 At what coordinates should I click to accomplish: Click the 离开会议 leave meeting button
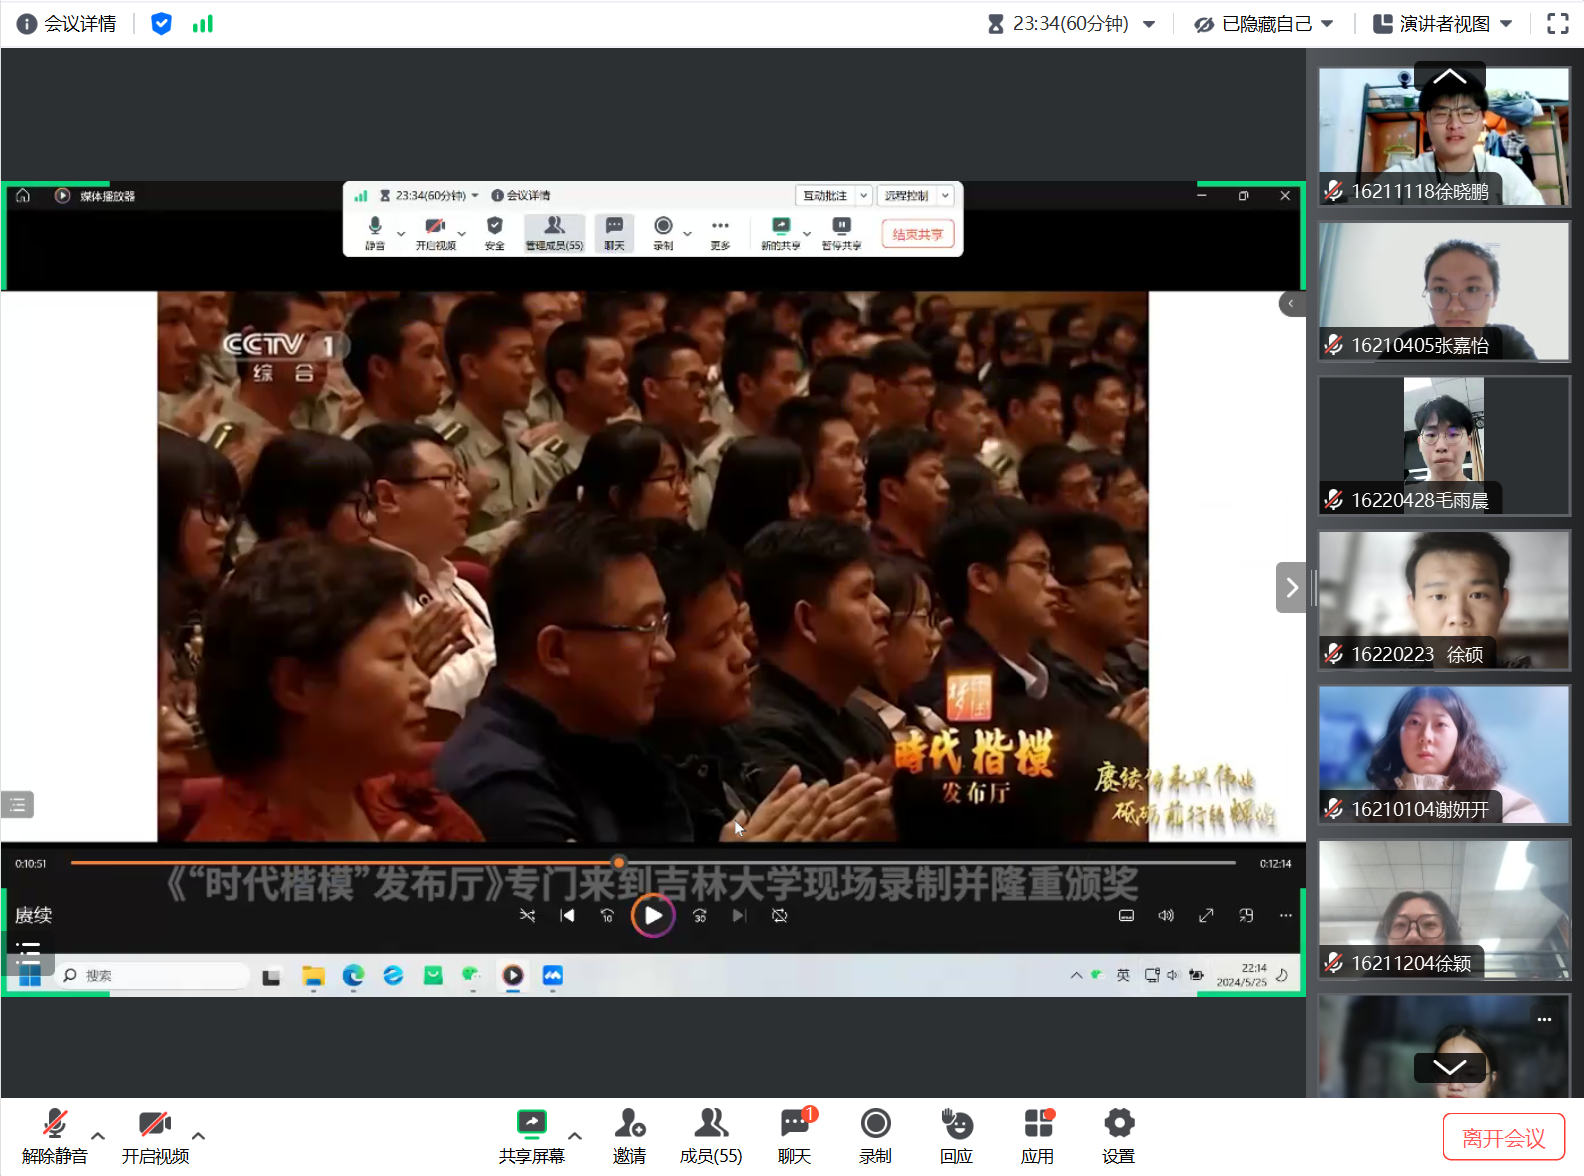(1503, 1138)
